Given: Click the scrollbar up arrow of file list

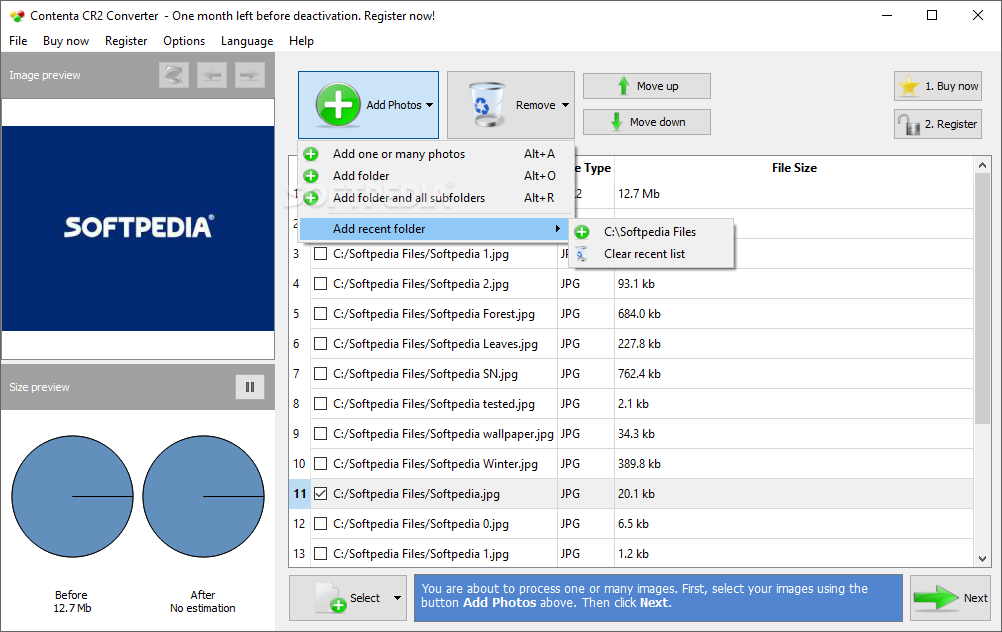Looking at the screenshot, I should (982, 166).
